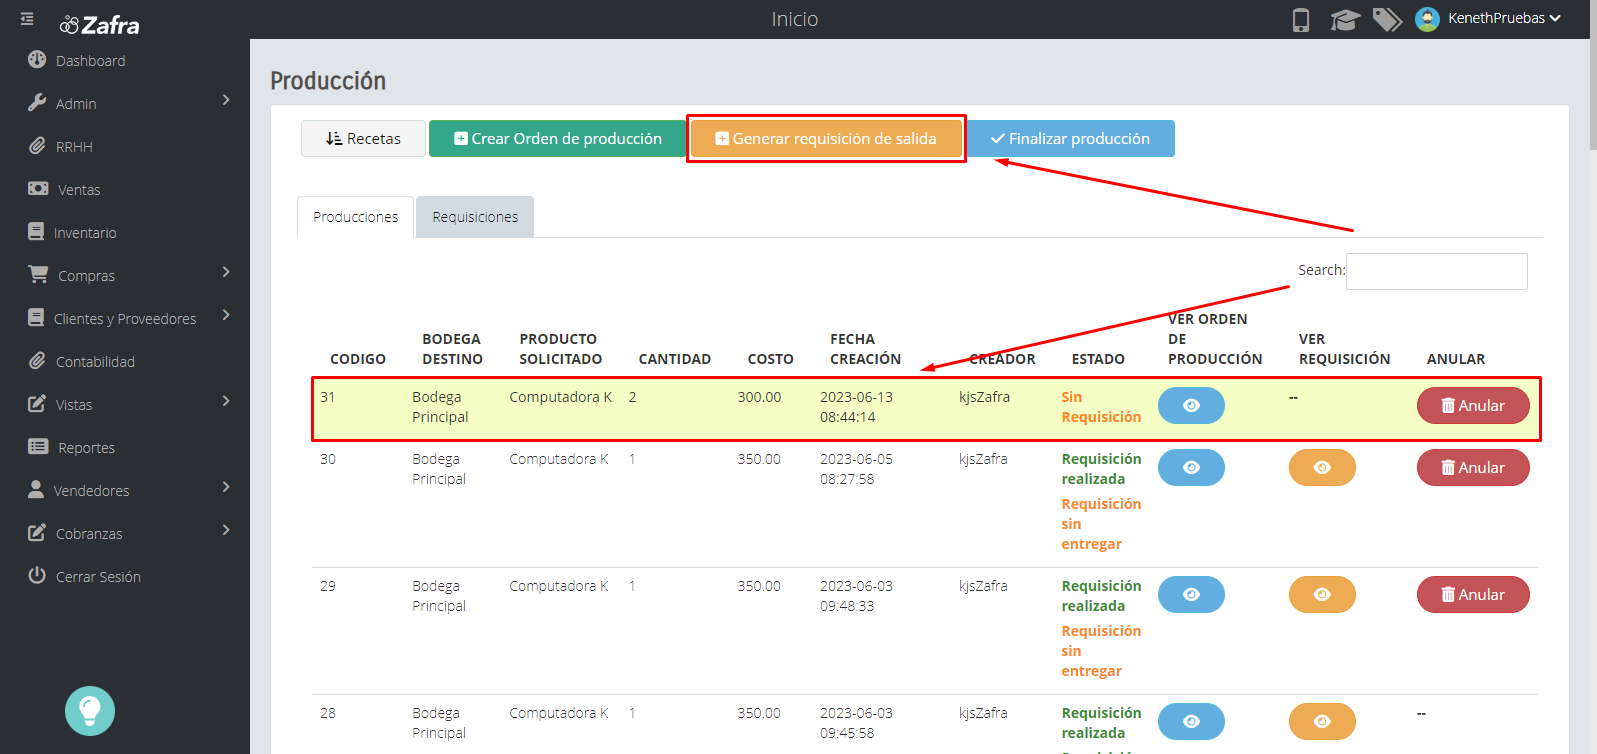Viewport: 1597px width, 754px height.
Task: Click the Zafra logo
Action: click(100, 25)
